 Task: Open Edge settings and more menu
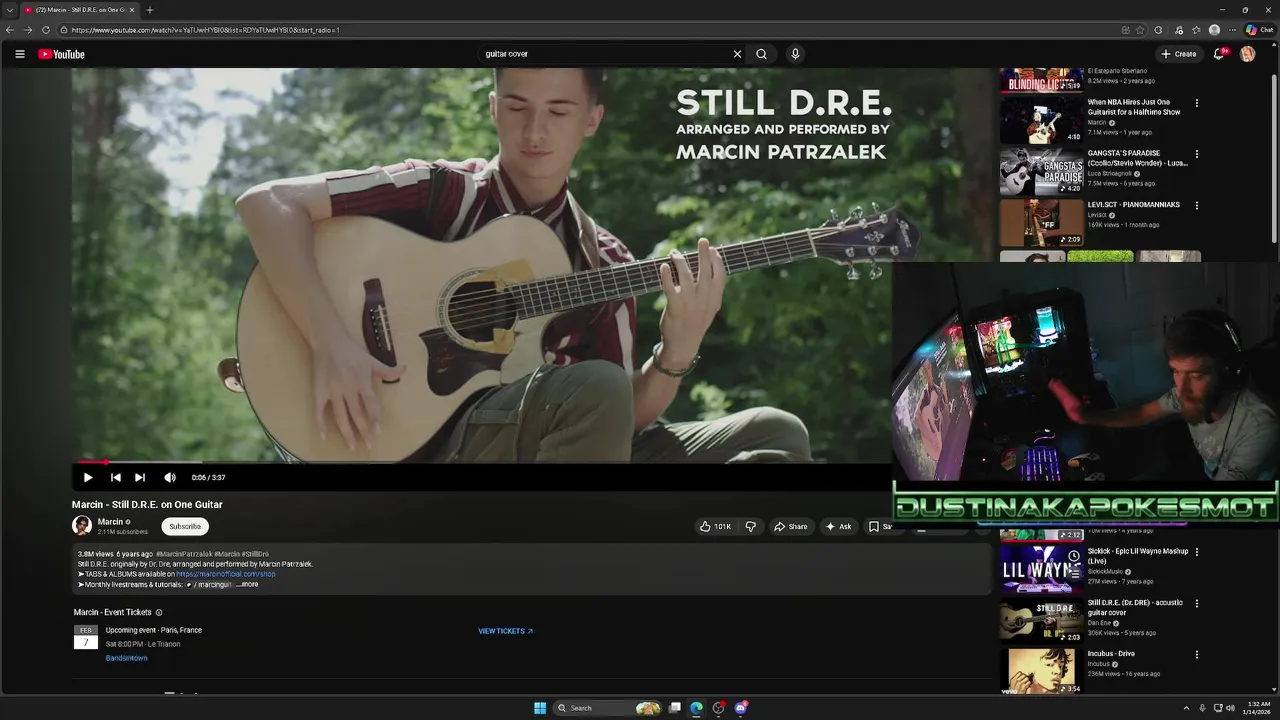[x=1231, y=30]
